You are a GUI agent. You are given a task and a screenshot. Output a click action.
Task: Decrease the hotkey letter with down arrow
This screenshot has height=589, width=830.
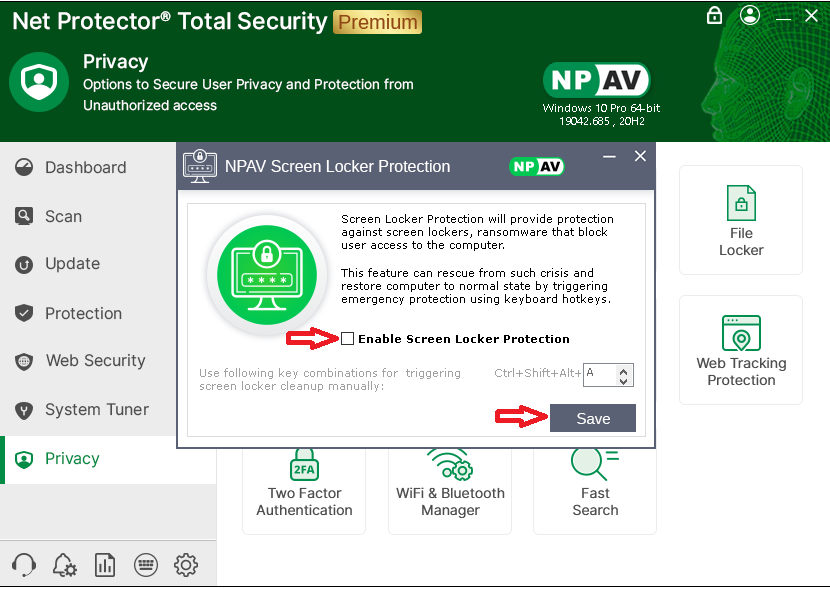pyautogui.click(x=624, y=381)
